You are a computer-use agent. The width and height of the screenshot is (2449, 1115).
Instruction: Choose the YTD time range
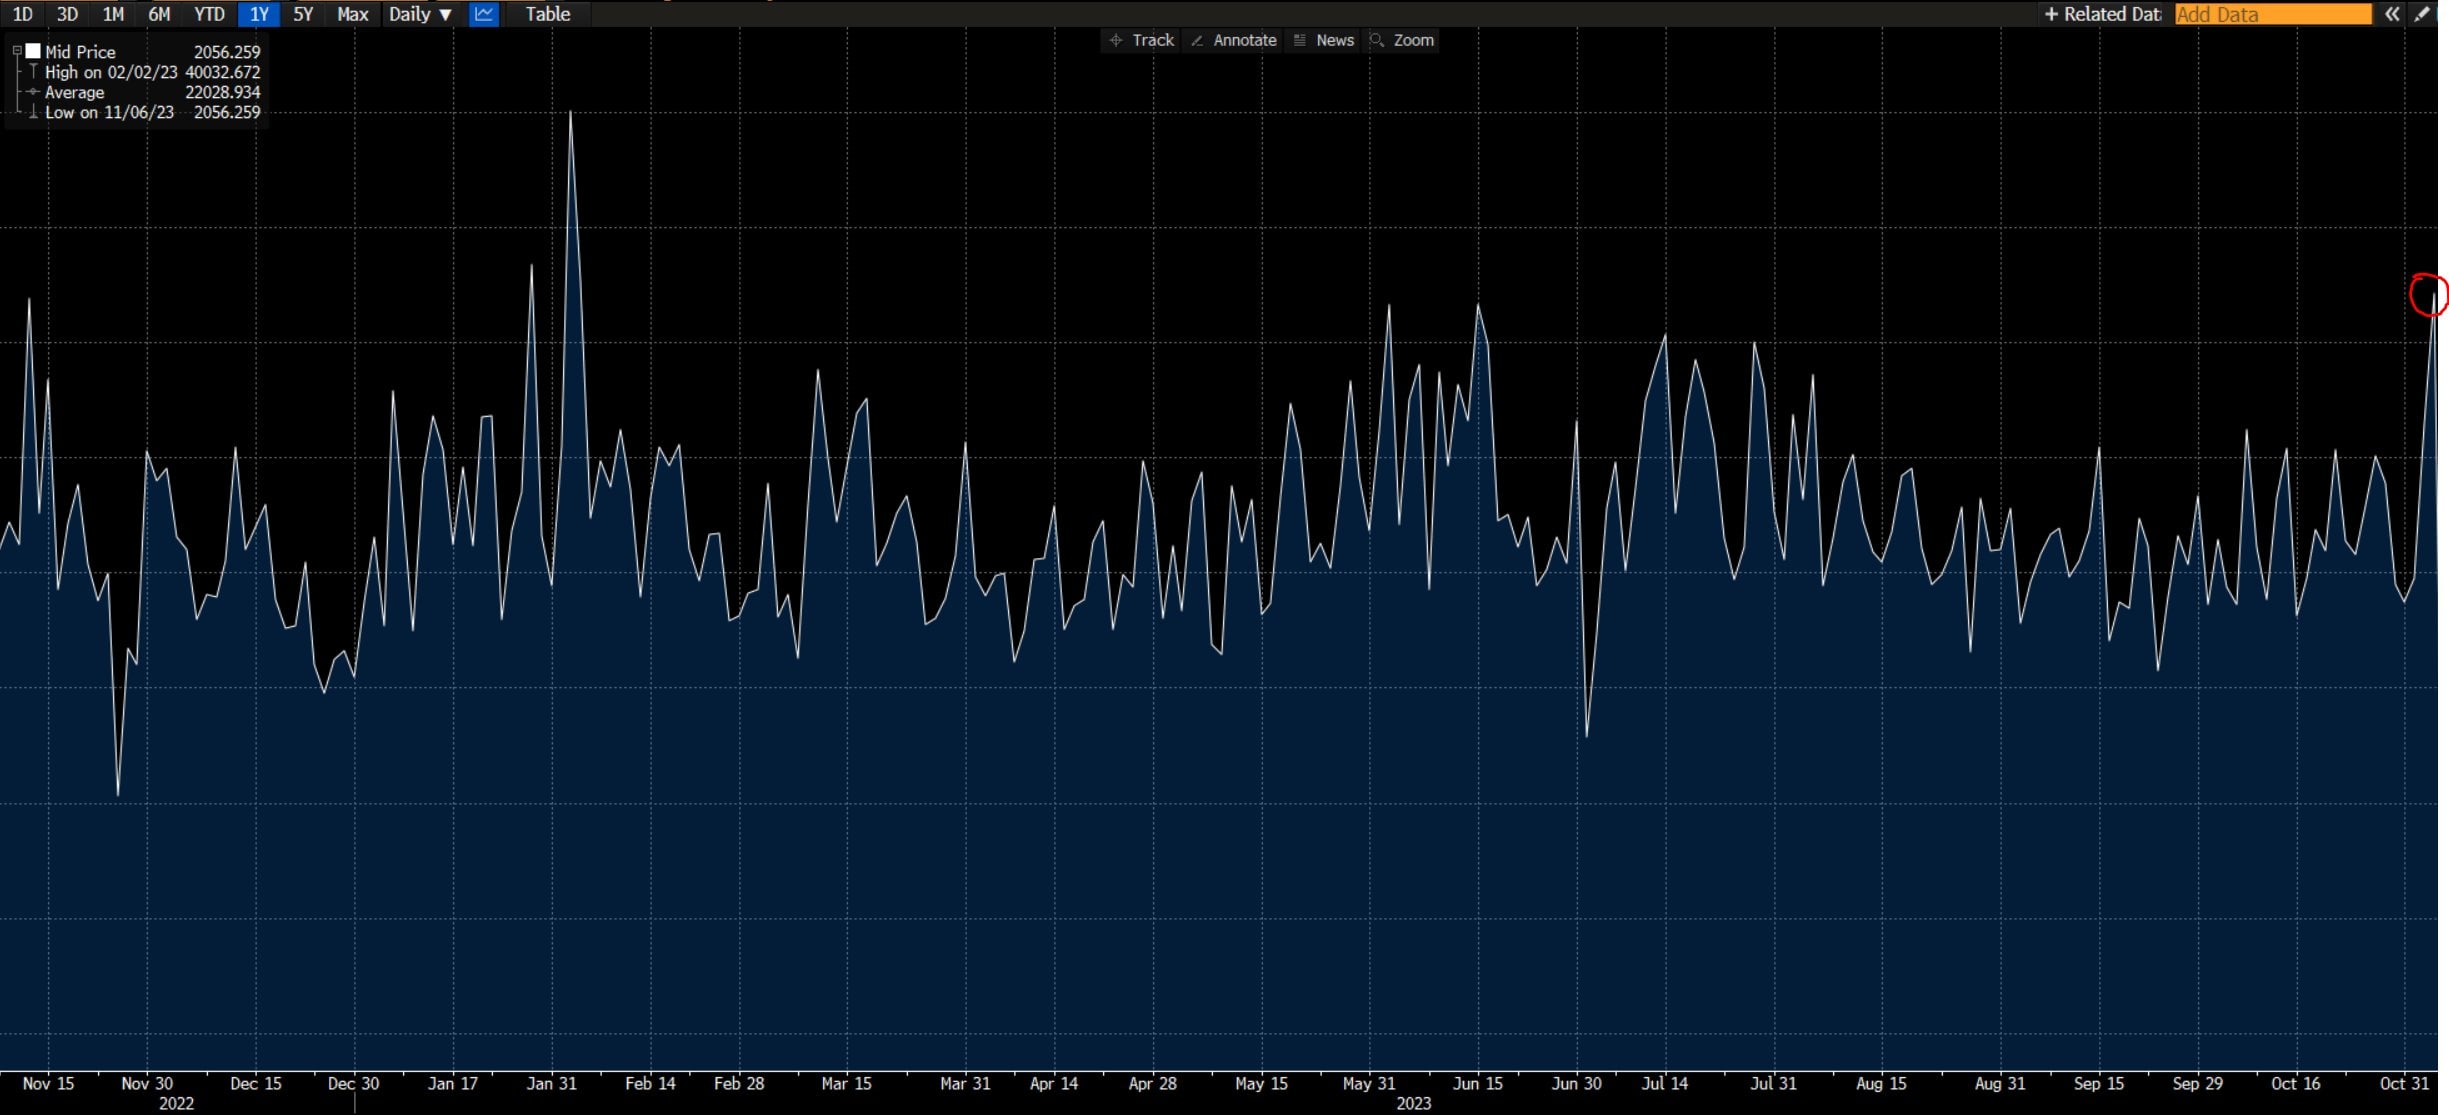[209, 14]
